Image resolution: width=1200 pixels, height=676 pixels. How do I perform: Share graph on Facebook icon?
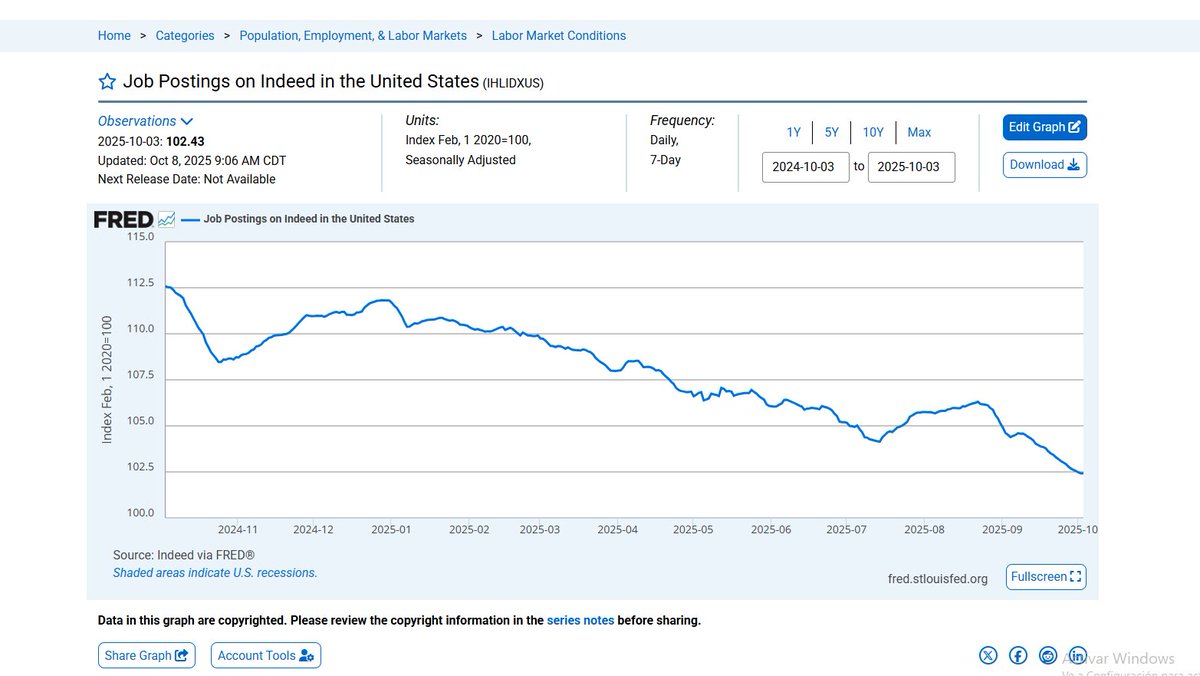click(x=1018, y=655)
